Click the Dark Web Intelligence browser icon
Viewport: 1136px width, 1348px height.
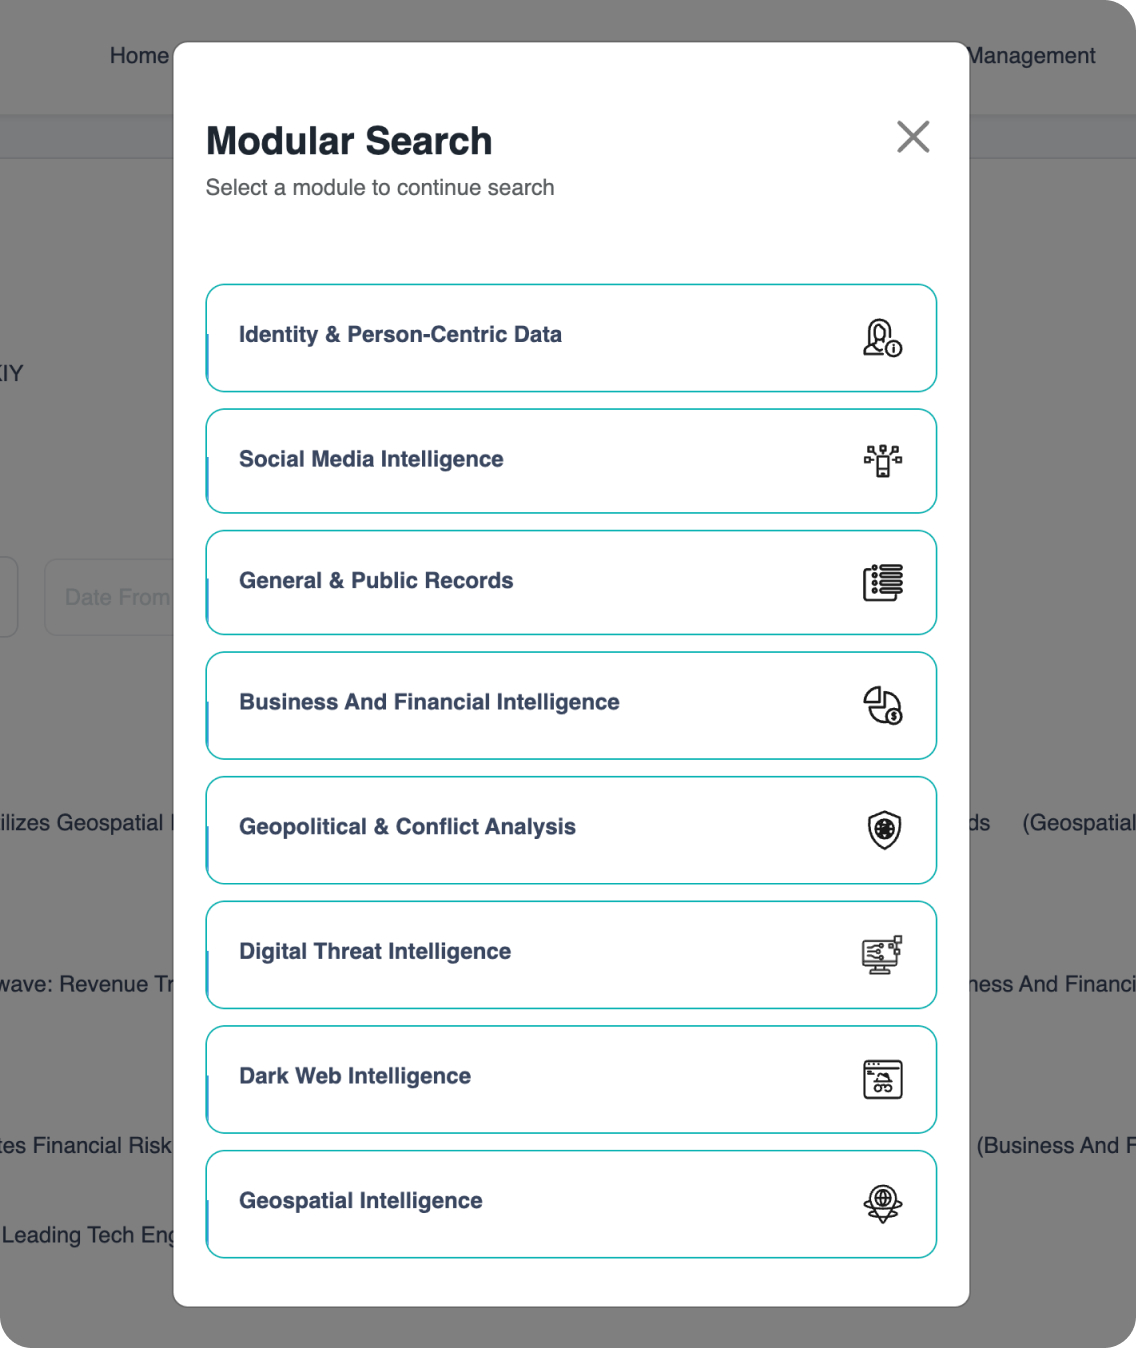click(x=882, y=1079)
